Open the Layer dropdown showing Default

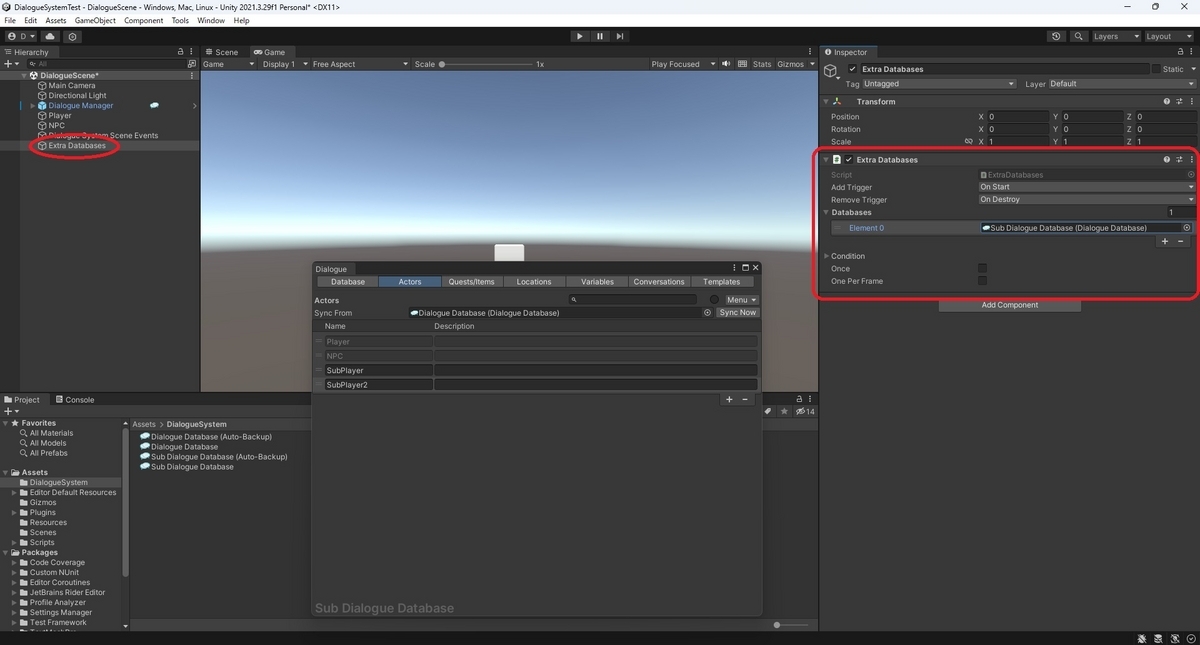pyautogui.click(x=1122, y=84)
